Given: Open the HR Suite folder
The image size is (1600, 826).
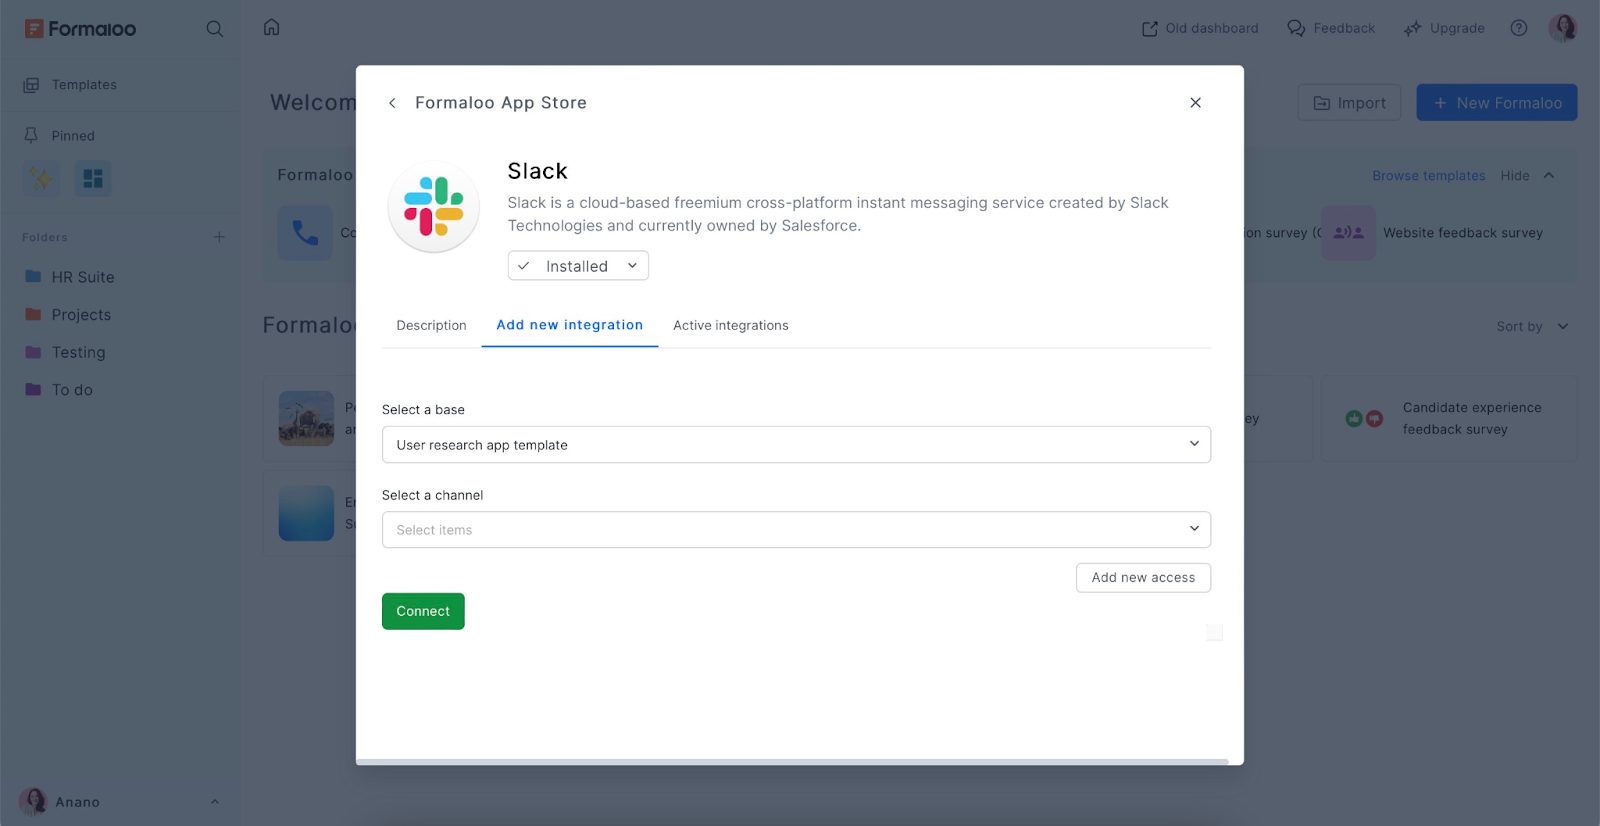Looking at the screenshot, I should [x=70, y=277].
